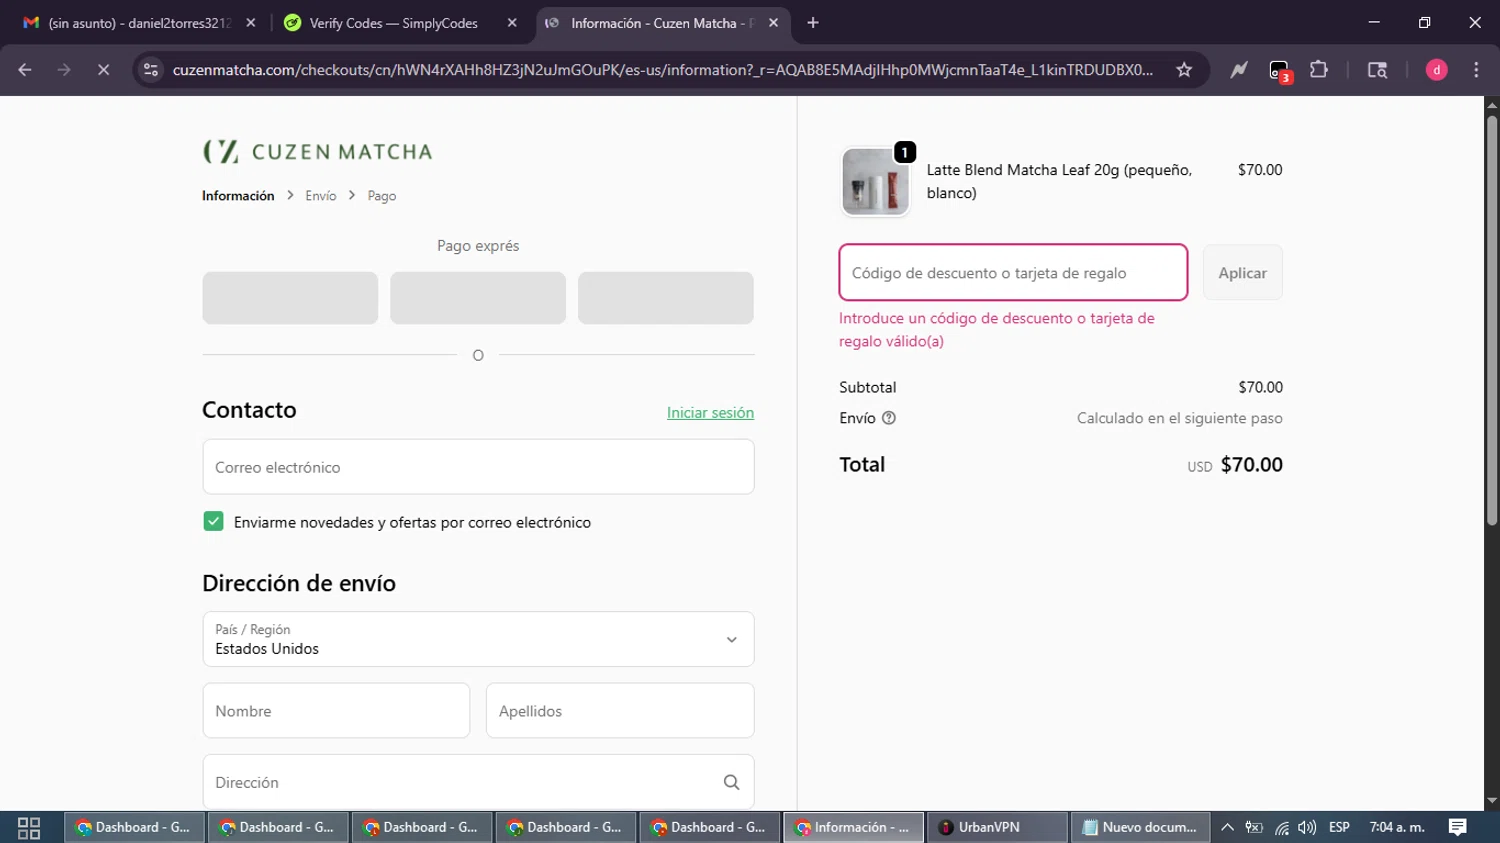The height and width of the screenshot is (843, 1500).
Task: Click the Cuzen Matcha logo
Action: 317,152
